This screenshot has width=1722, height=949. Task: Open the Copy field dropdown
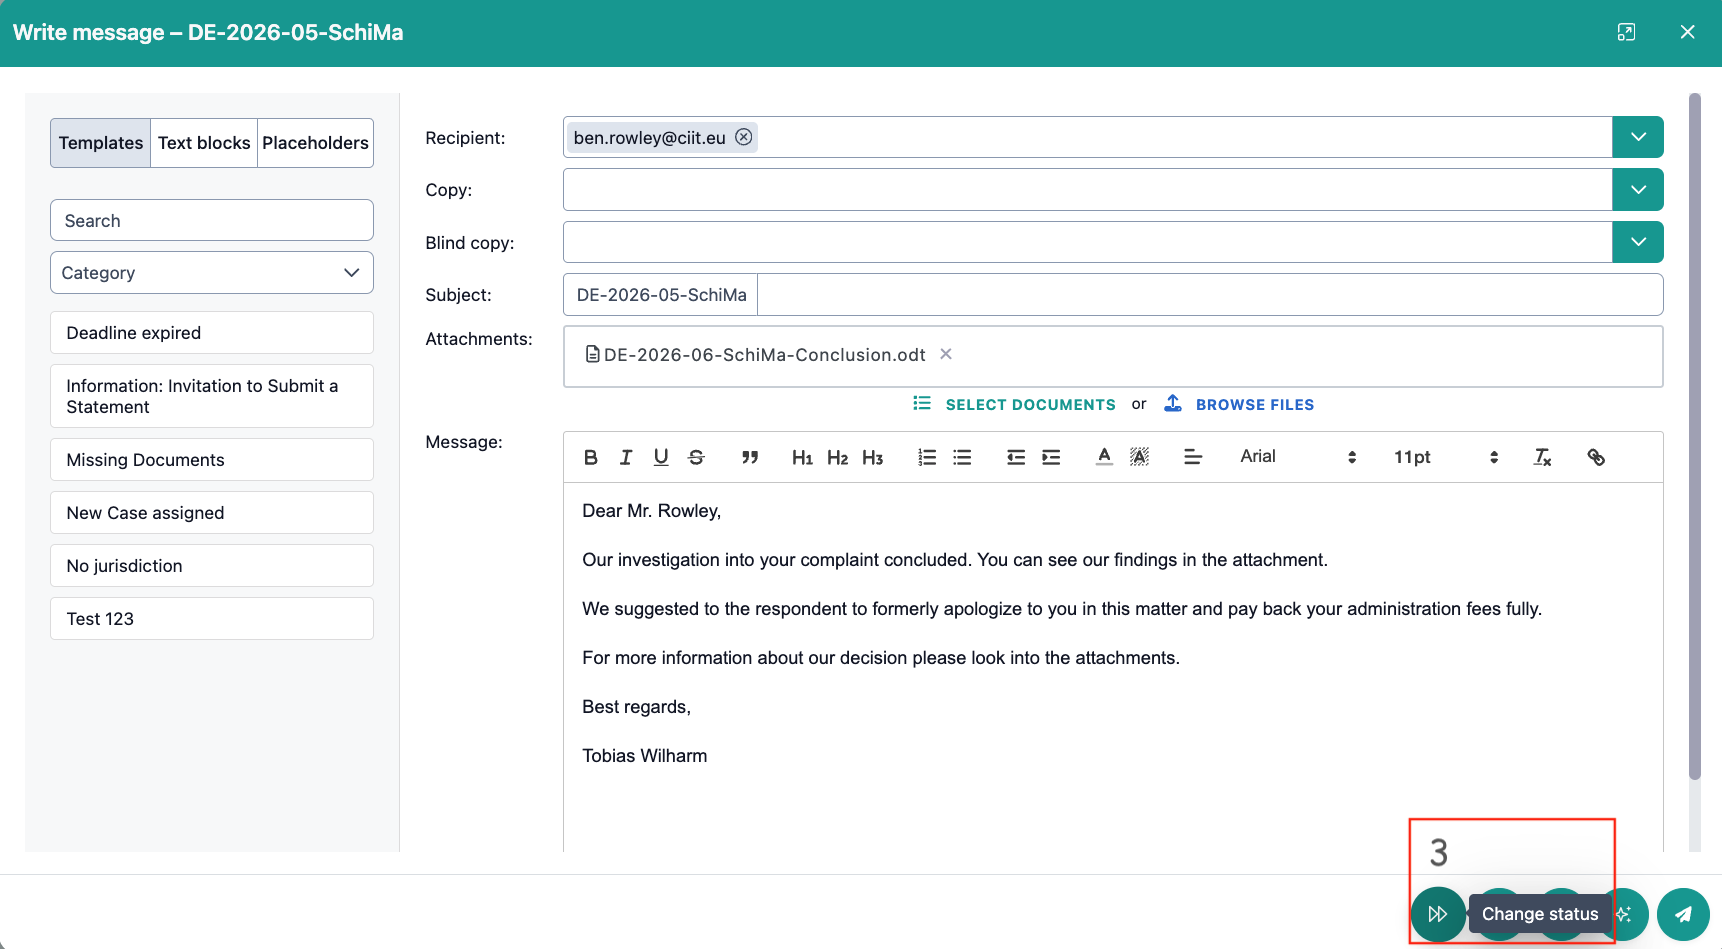1638,189
